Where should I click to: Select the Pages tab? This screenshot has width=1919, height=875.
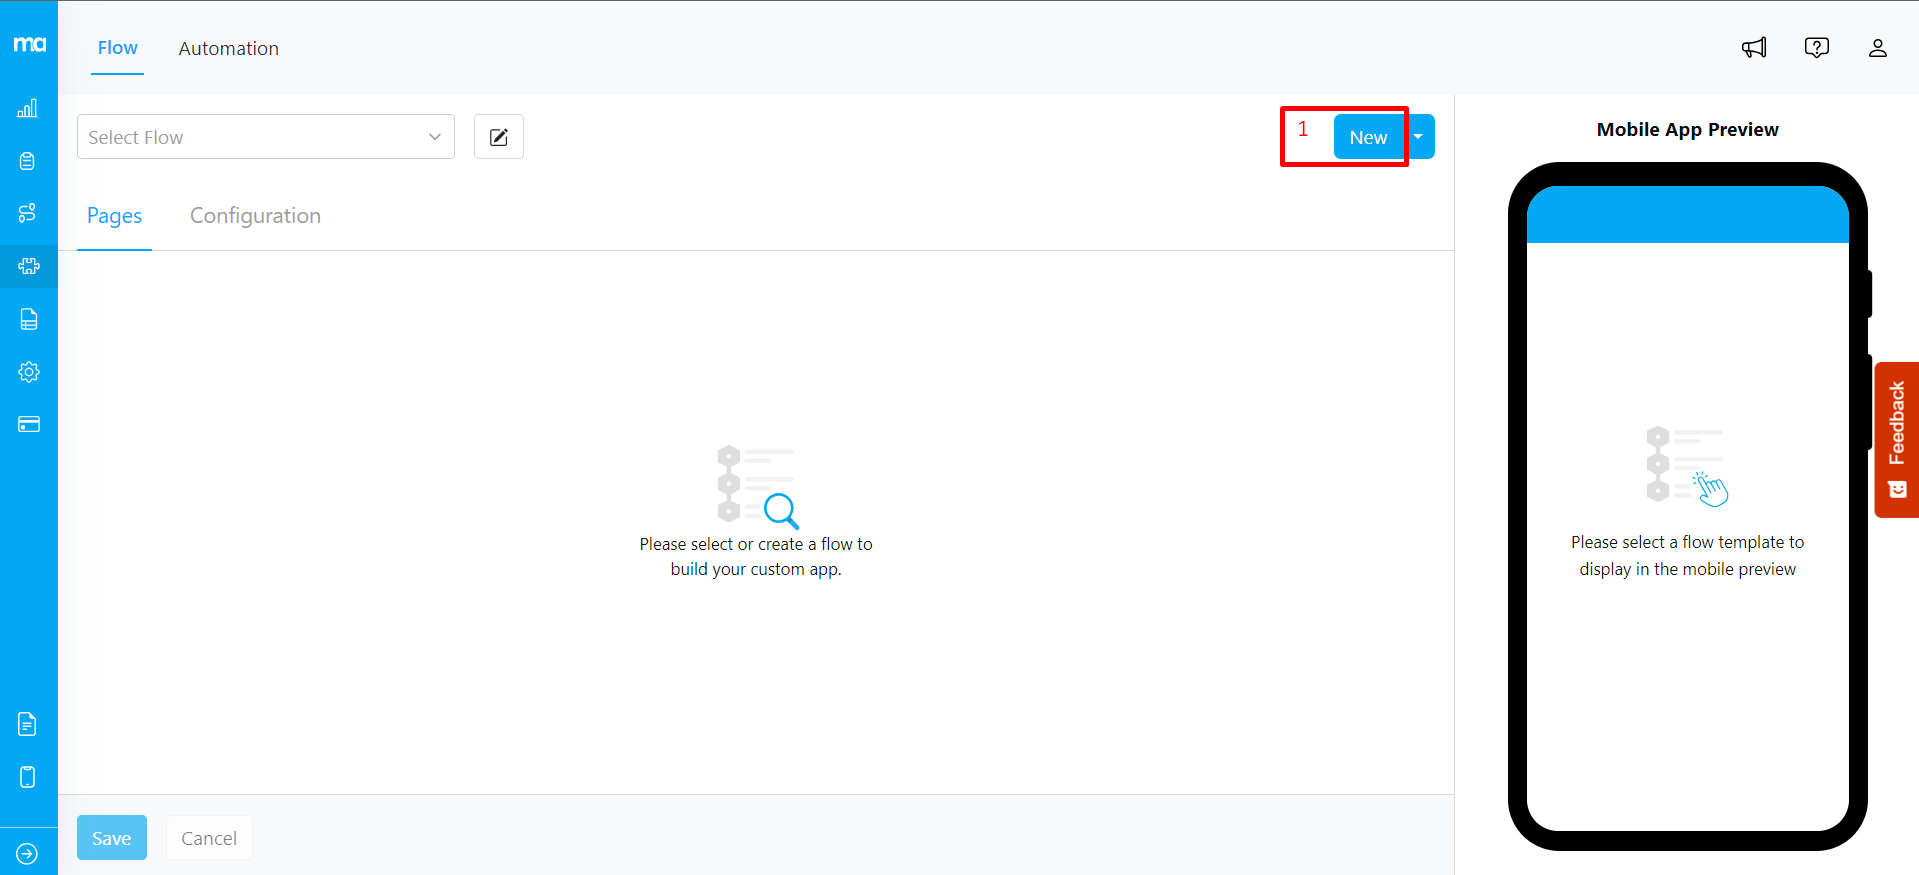114,216
